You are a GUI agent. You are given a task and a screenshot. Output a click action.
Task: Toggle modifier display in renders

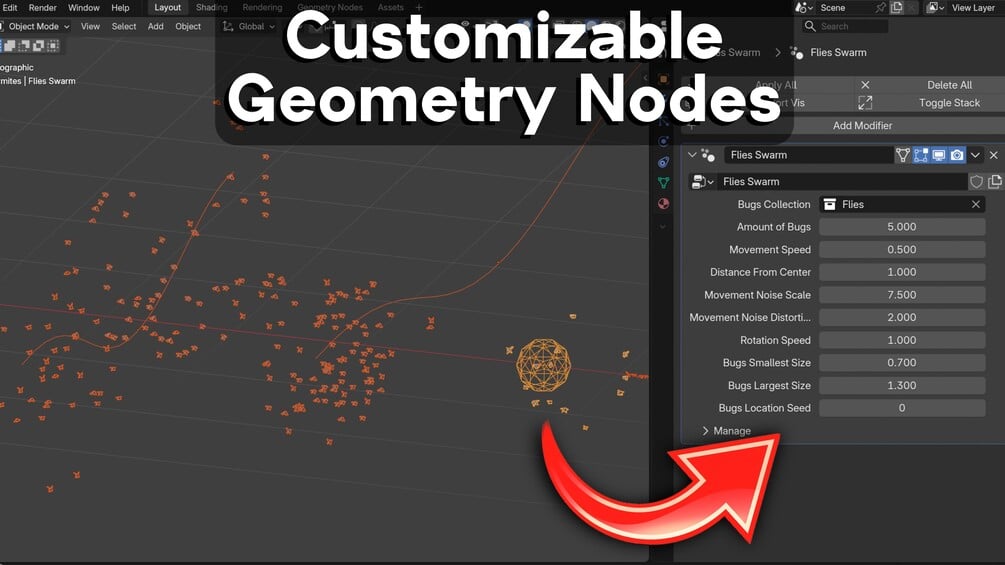coord(957,155)
